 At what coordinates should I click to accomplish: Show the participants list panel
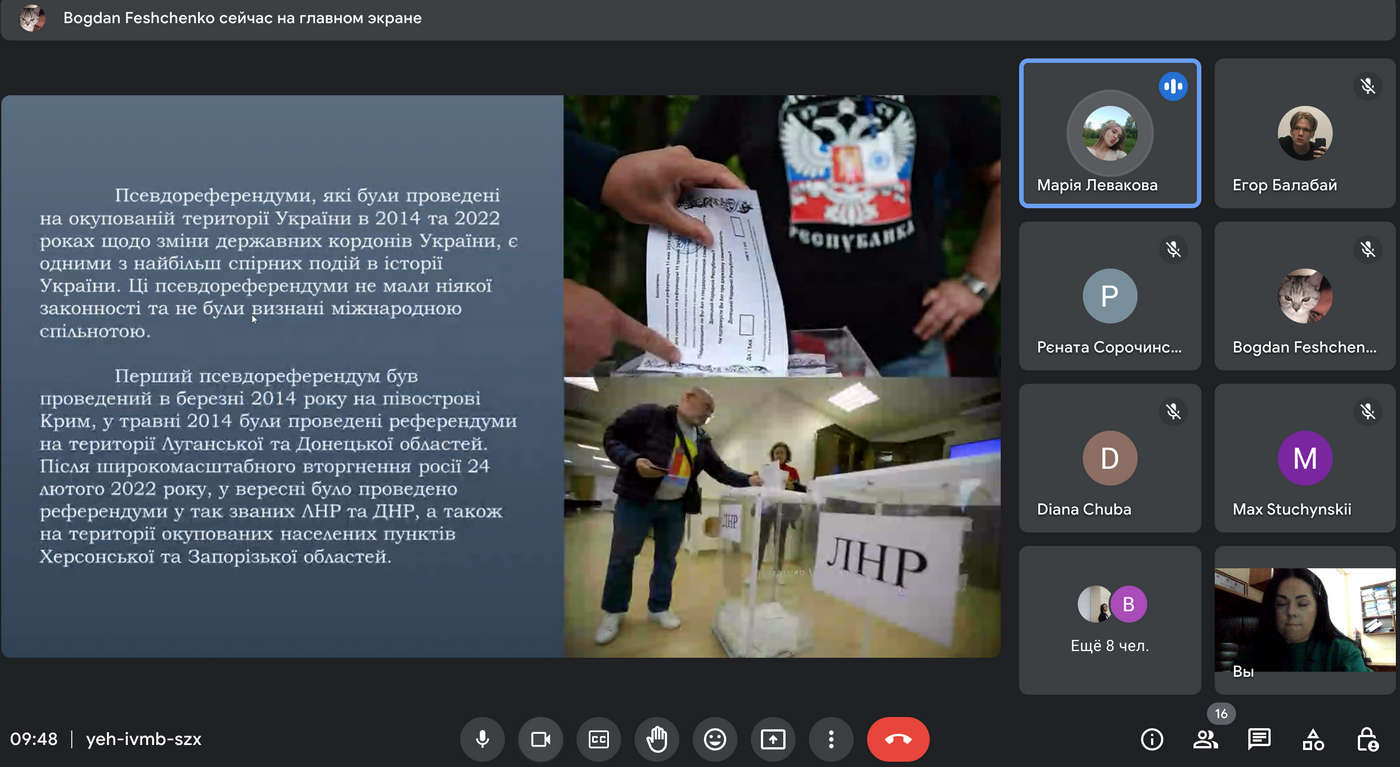(1206, 739)
